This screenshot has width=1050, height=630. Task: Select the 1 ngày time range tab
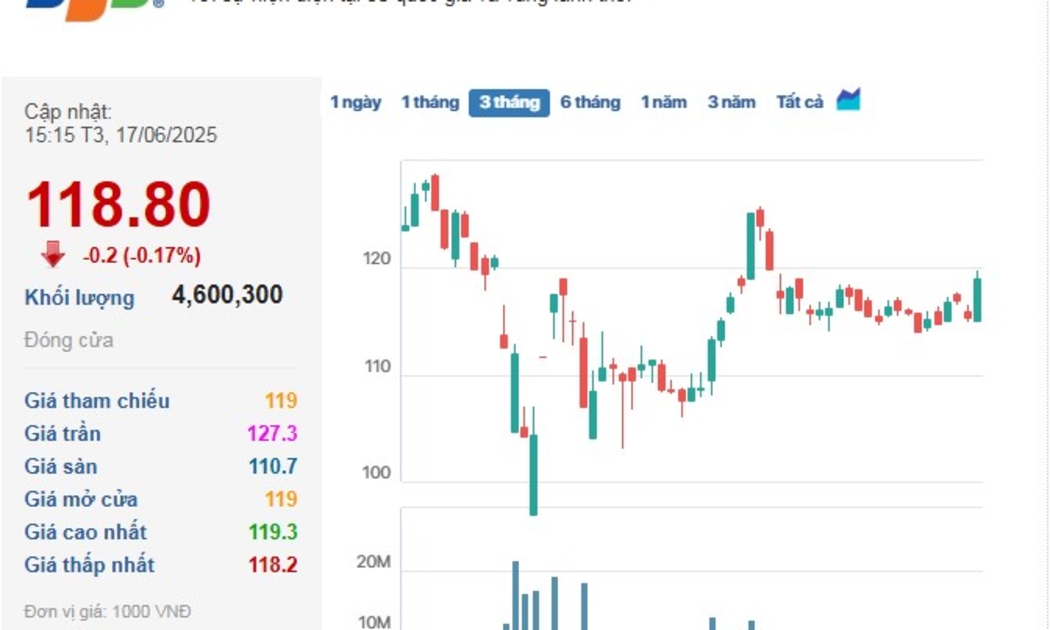356,102
